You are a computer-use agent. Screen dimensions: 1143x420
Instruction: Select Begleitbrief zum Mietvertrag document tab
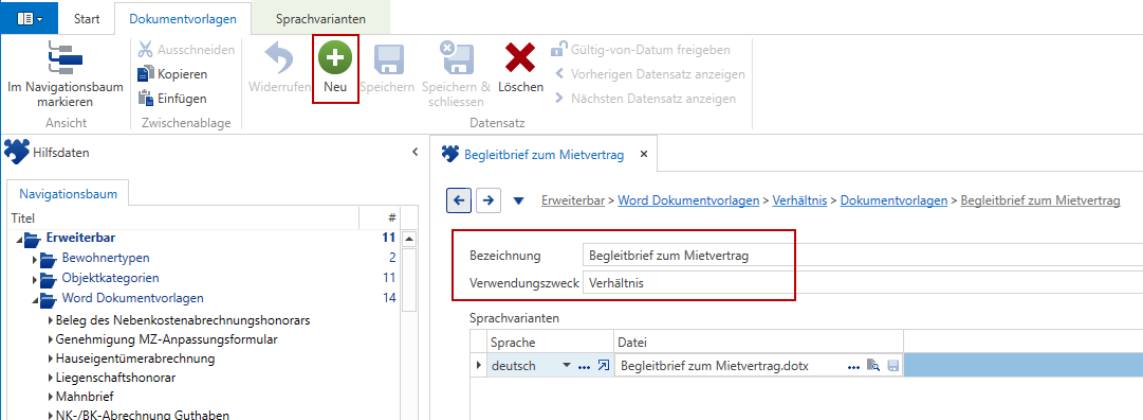(545, 154)
